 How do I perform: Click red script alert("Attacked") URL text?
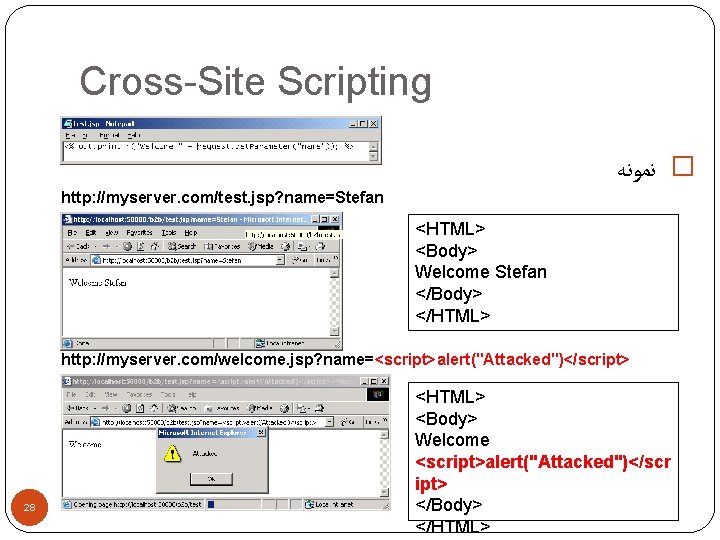(501, 359)
